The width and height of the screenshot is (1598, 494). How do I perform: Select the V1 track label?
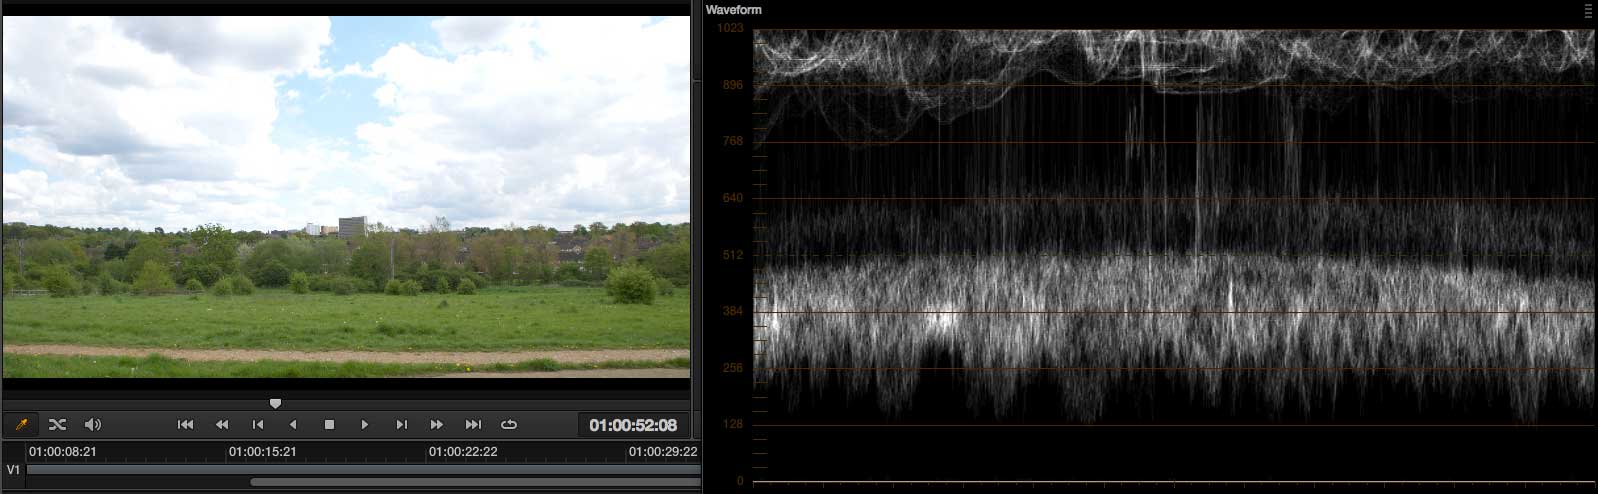pyautogui.click(x=14, y=469)
